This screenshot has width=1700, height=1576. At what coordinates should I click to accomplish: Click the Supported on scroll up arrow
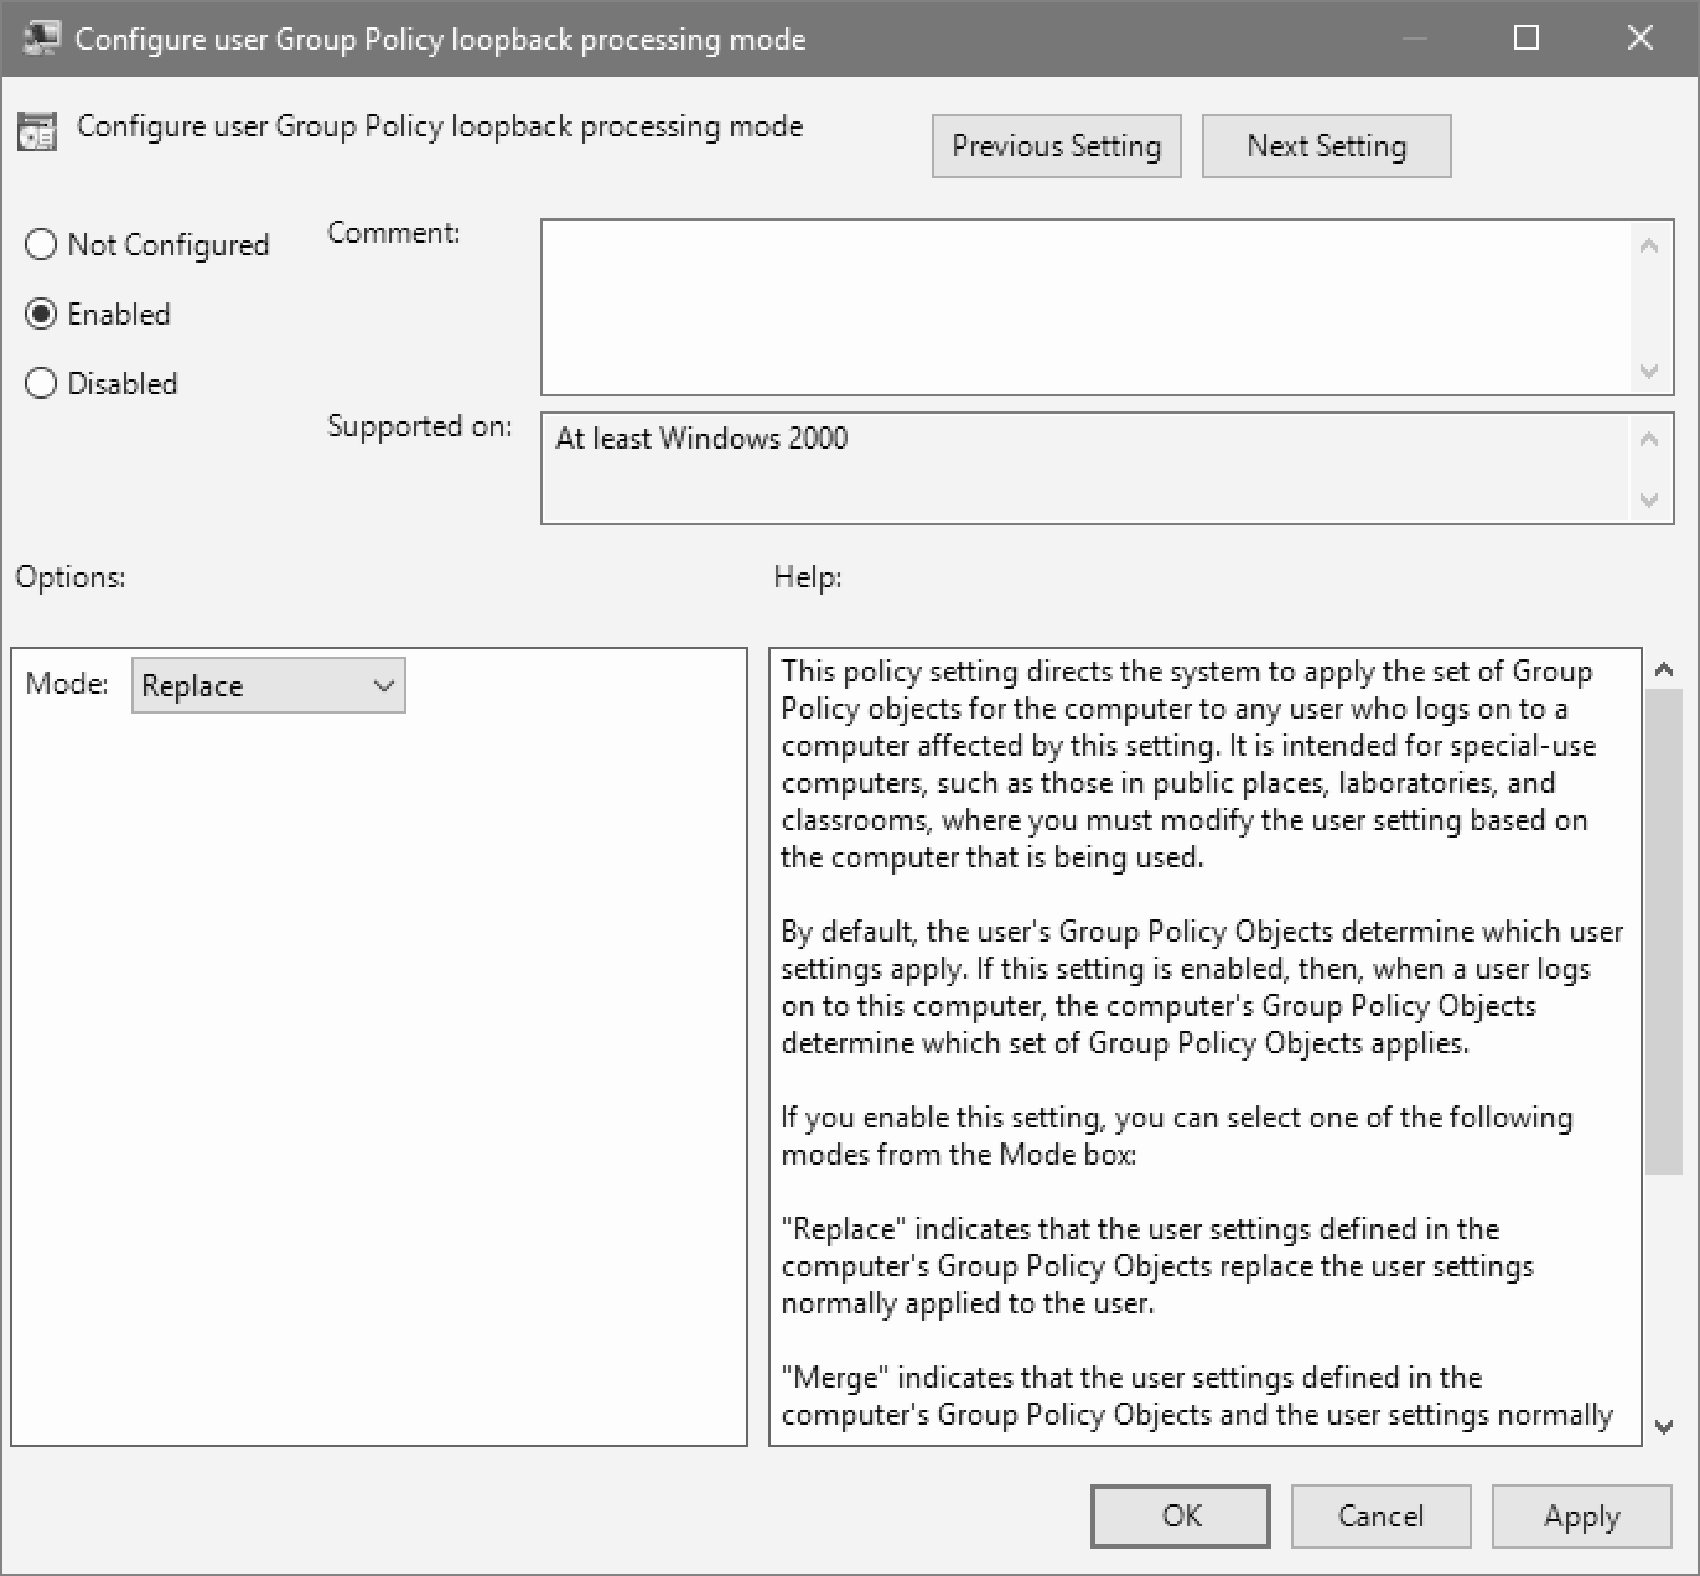(1650, 439)
